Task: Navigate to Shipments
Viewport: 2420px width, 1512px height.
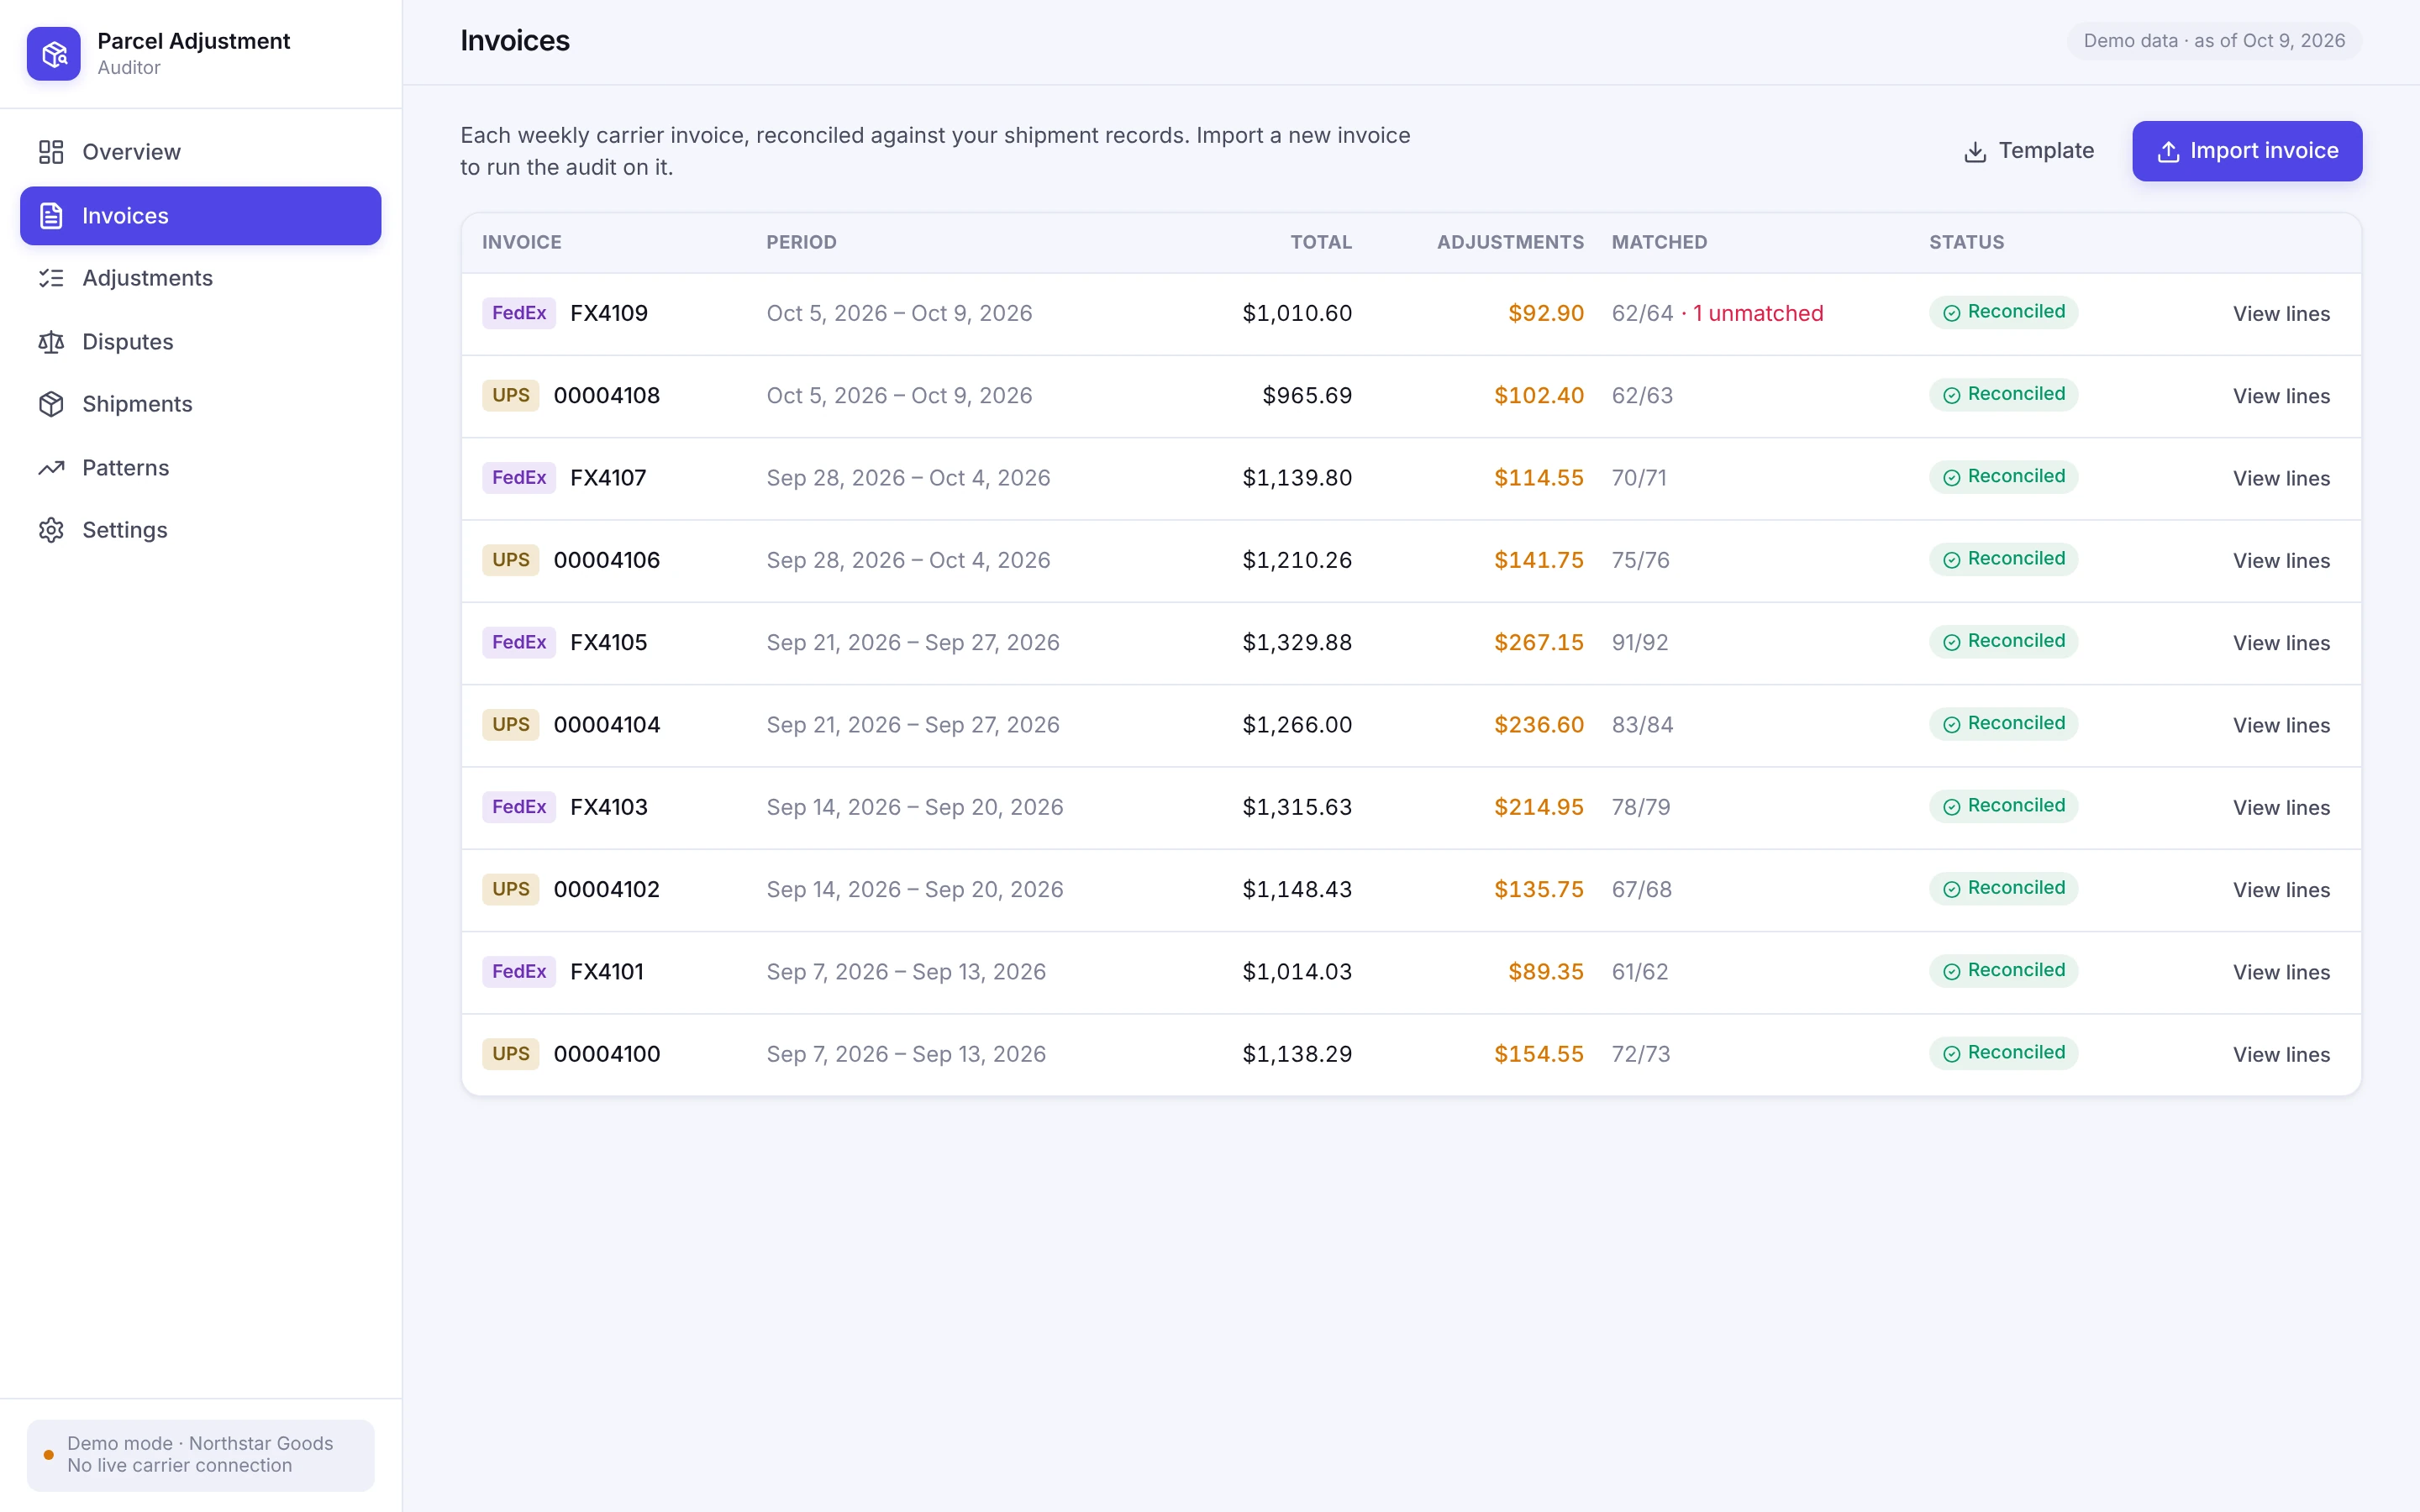Action: tap(200, 404)
